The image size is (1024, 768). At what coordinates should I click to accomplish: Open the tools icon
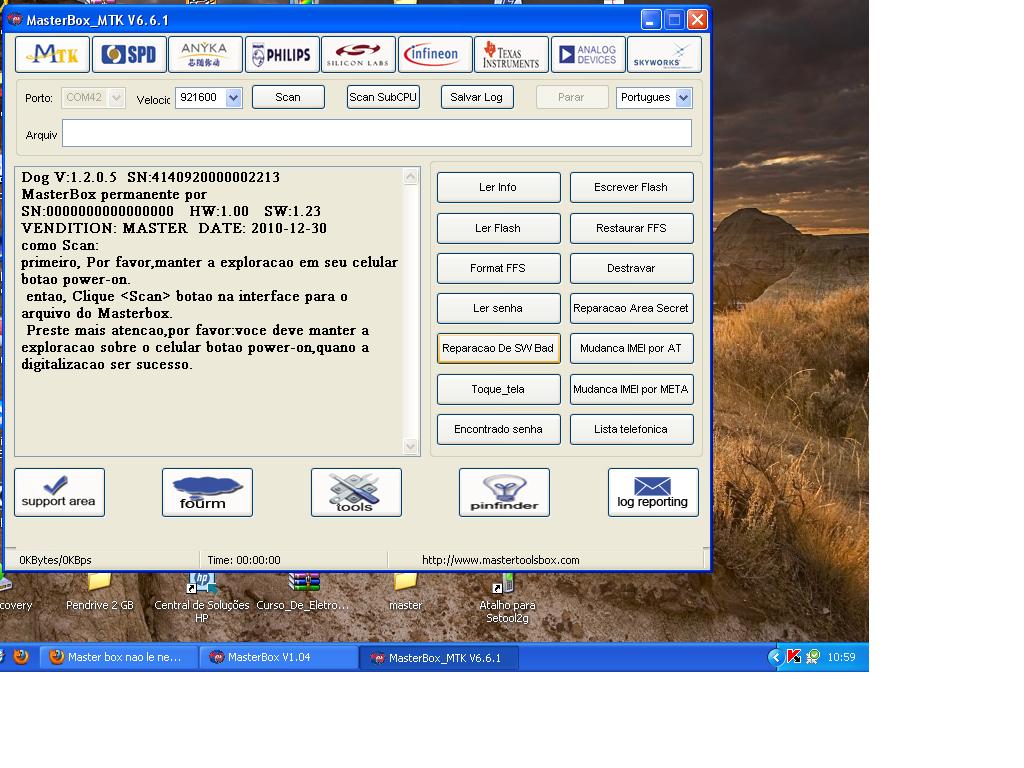tap(356, 492)
